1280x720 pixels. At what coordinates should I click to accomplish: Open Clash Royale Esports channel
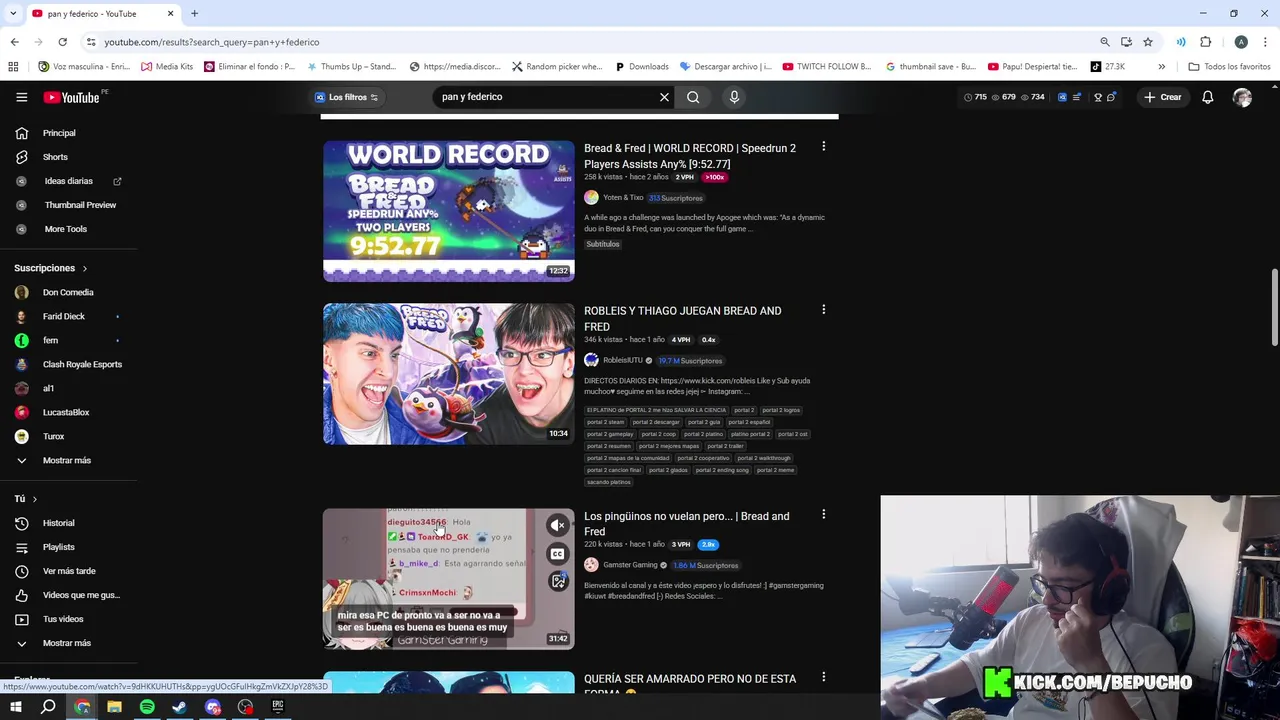coord(82,364)
